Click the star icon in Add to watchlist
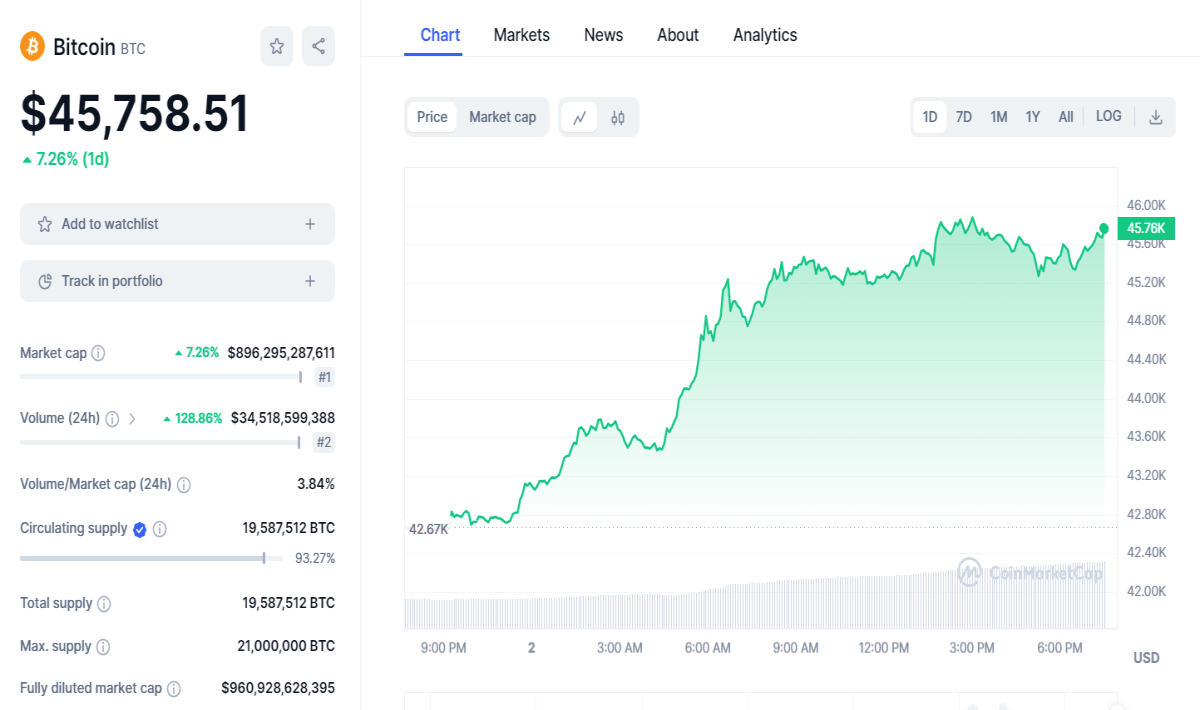The height and width of the screenshot is (710, 1200). coord(45,224)
